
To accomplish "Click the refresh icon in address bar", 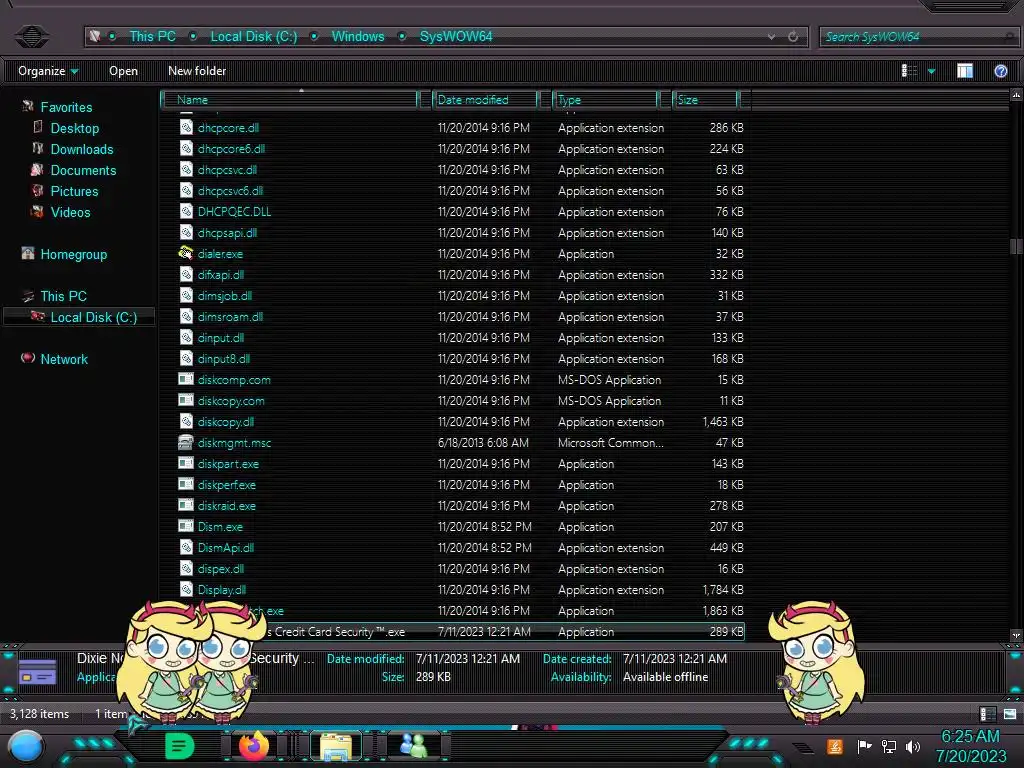I will [793, 37].
